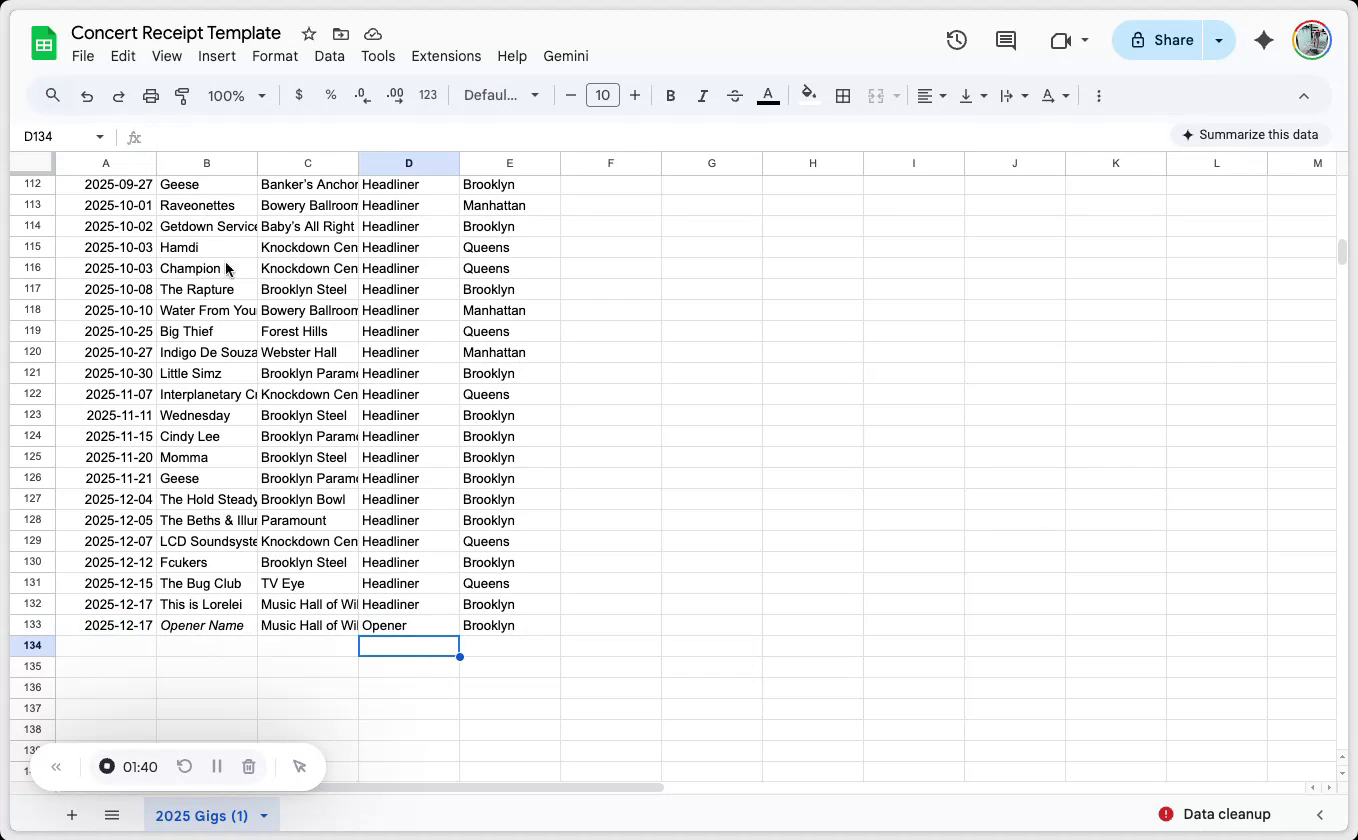Viewport: 1358px width, 840px height.
Task: Activate the paint format roller
Action: click(x=182, y=96)
